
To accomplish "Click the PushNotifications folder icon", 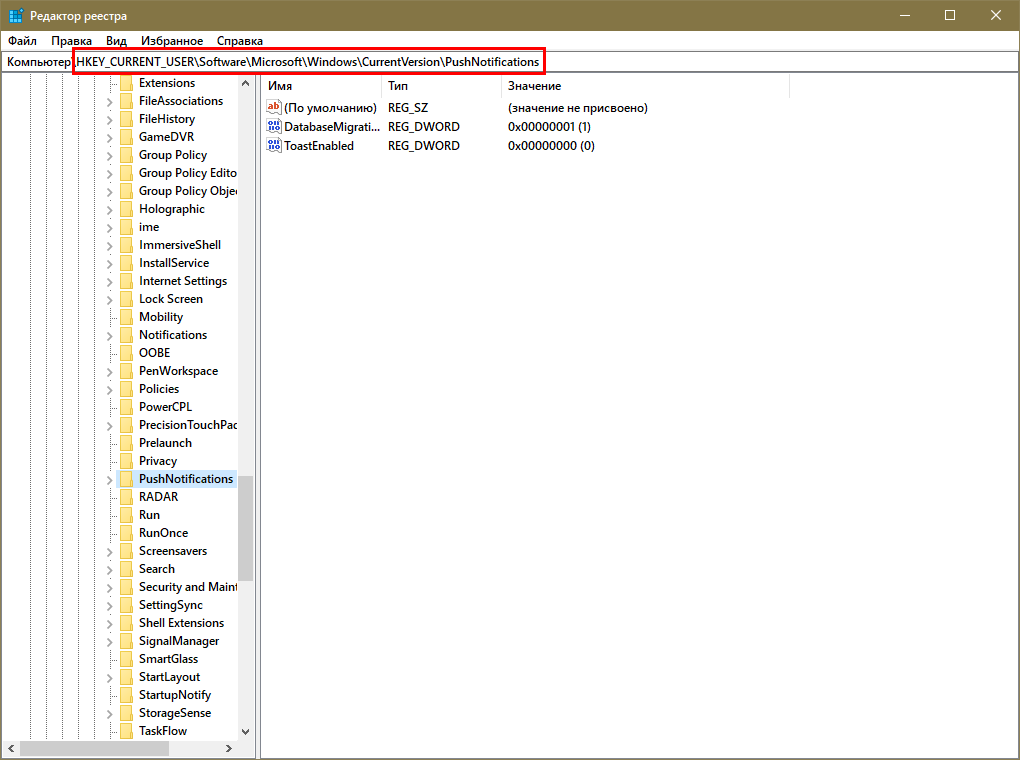I will [x=126, y=479].
